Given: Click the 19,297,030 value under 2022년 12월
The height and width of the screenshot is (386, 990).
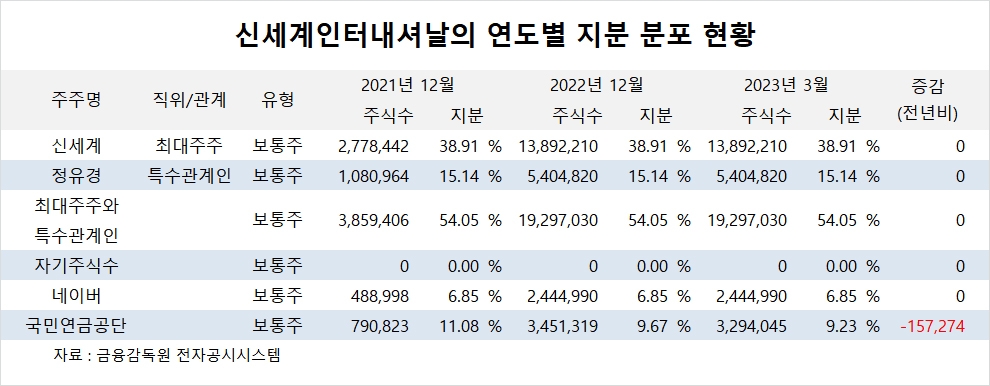Looking at the screenshot, I should (559, 220).
